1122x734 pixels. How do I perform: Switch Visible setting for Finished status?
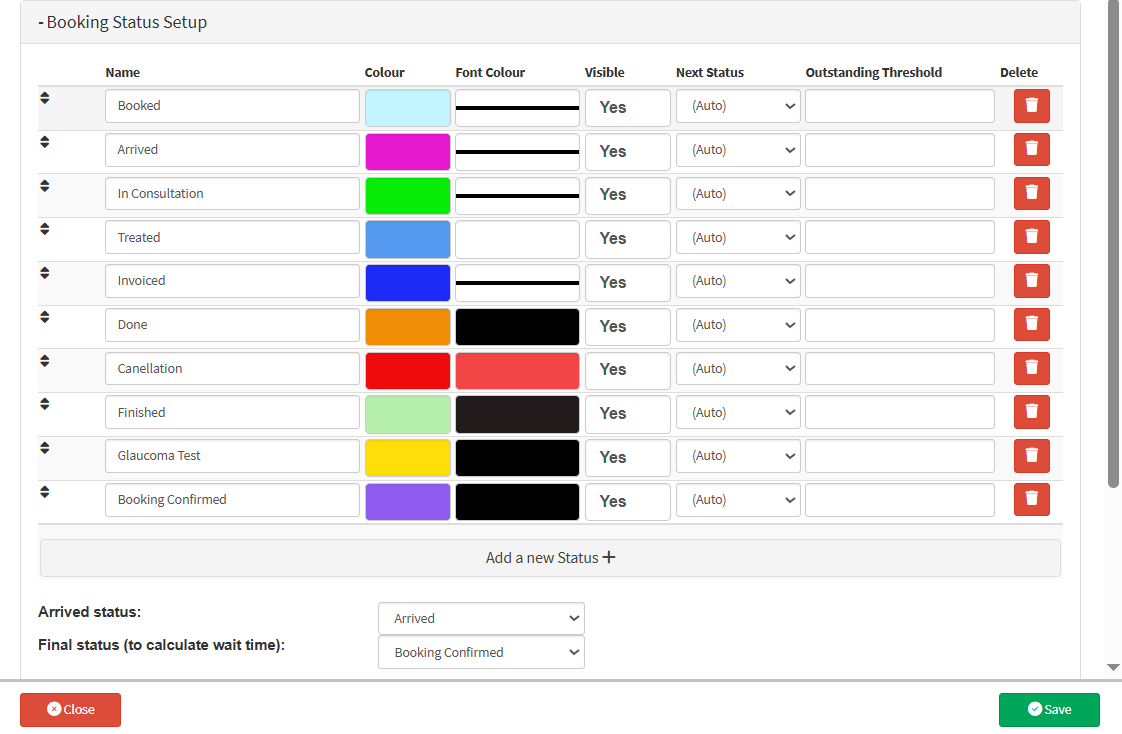[x=627, y=413]
